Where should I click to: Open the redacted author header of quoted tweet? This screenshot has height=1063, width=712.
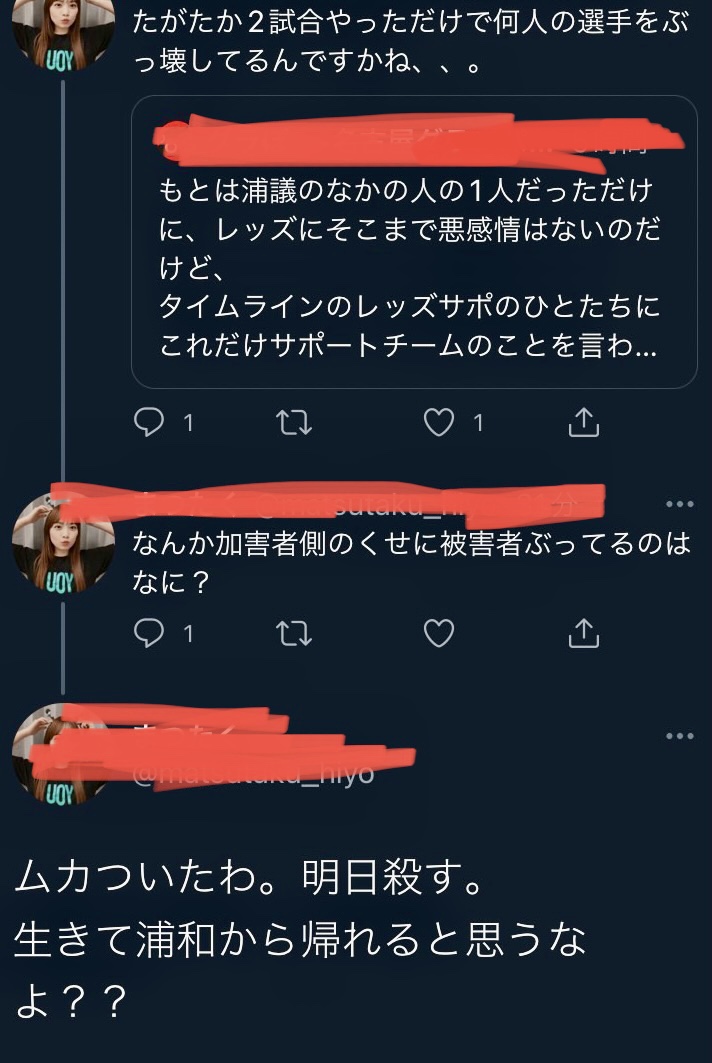point(418,140)
